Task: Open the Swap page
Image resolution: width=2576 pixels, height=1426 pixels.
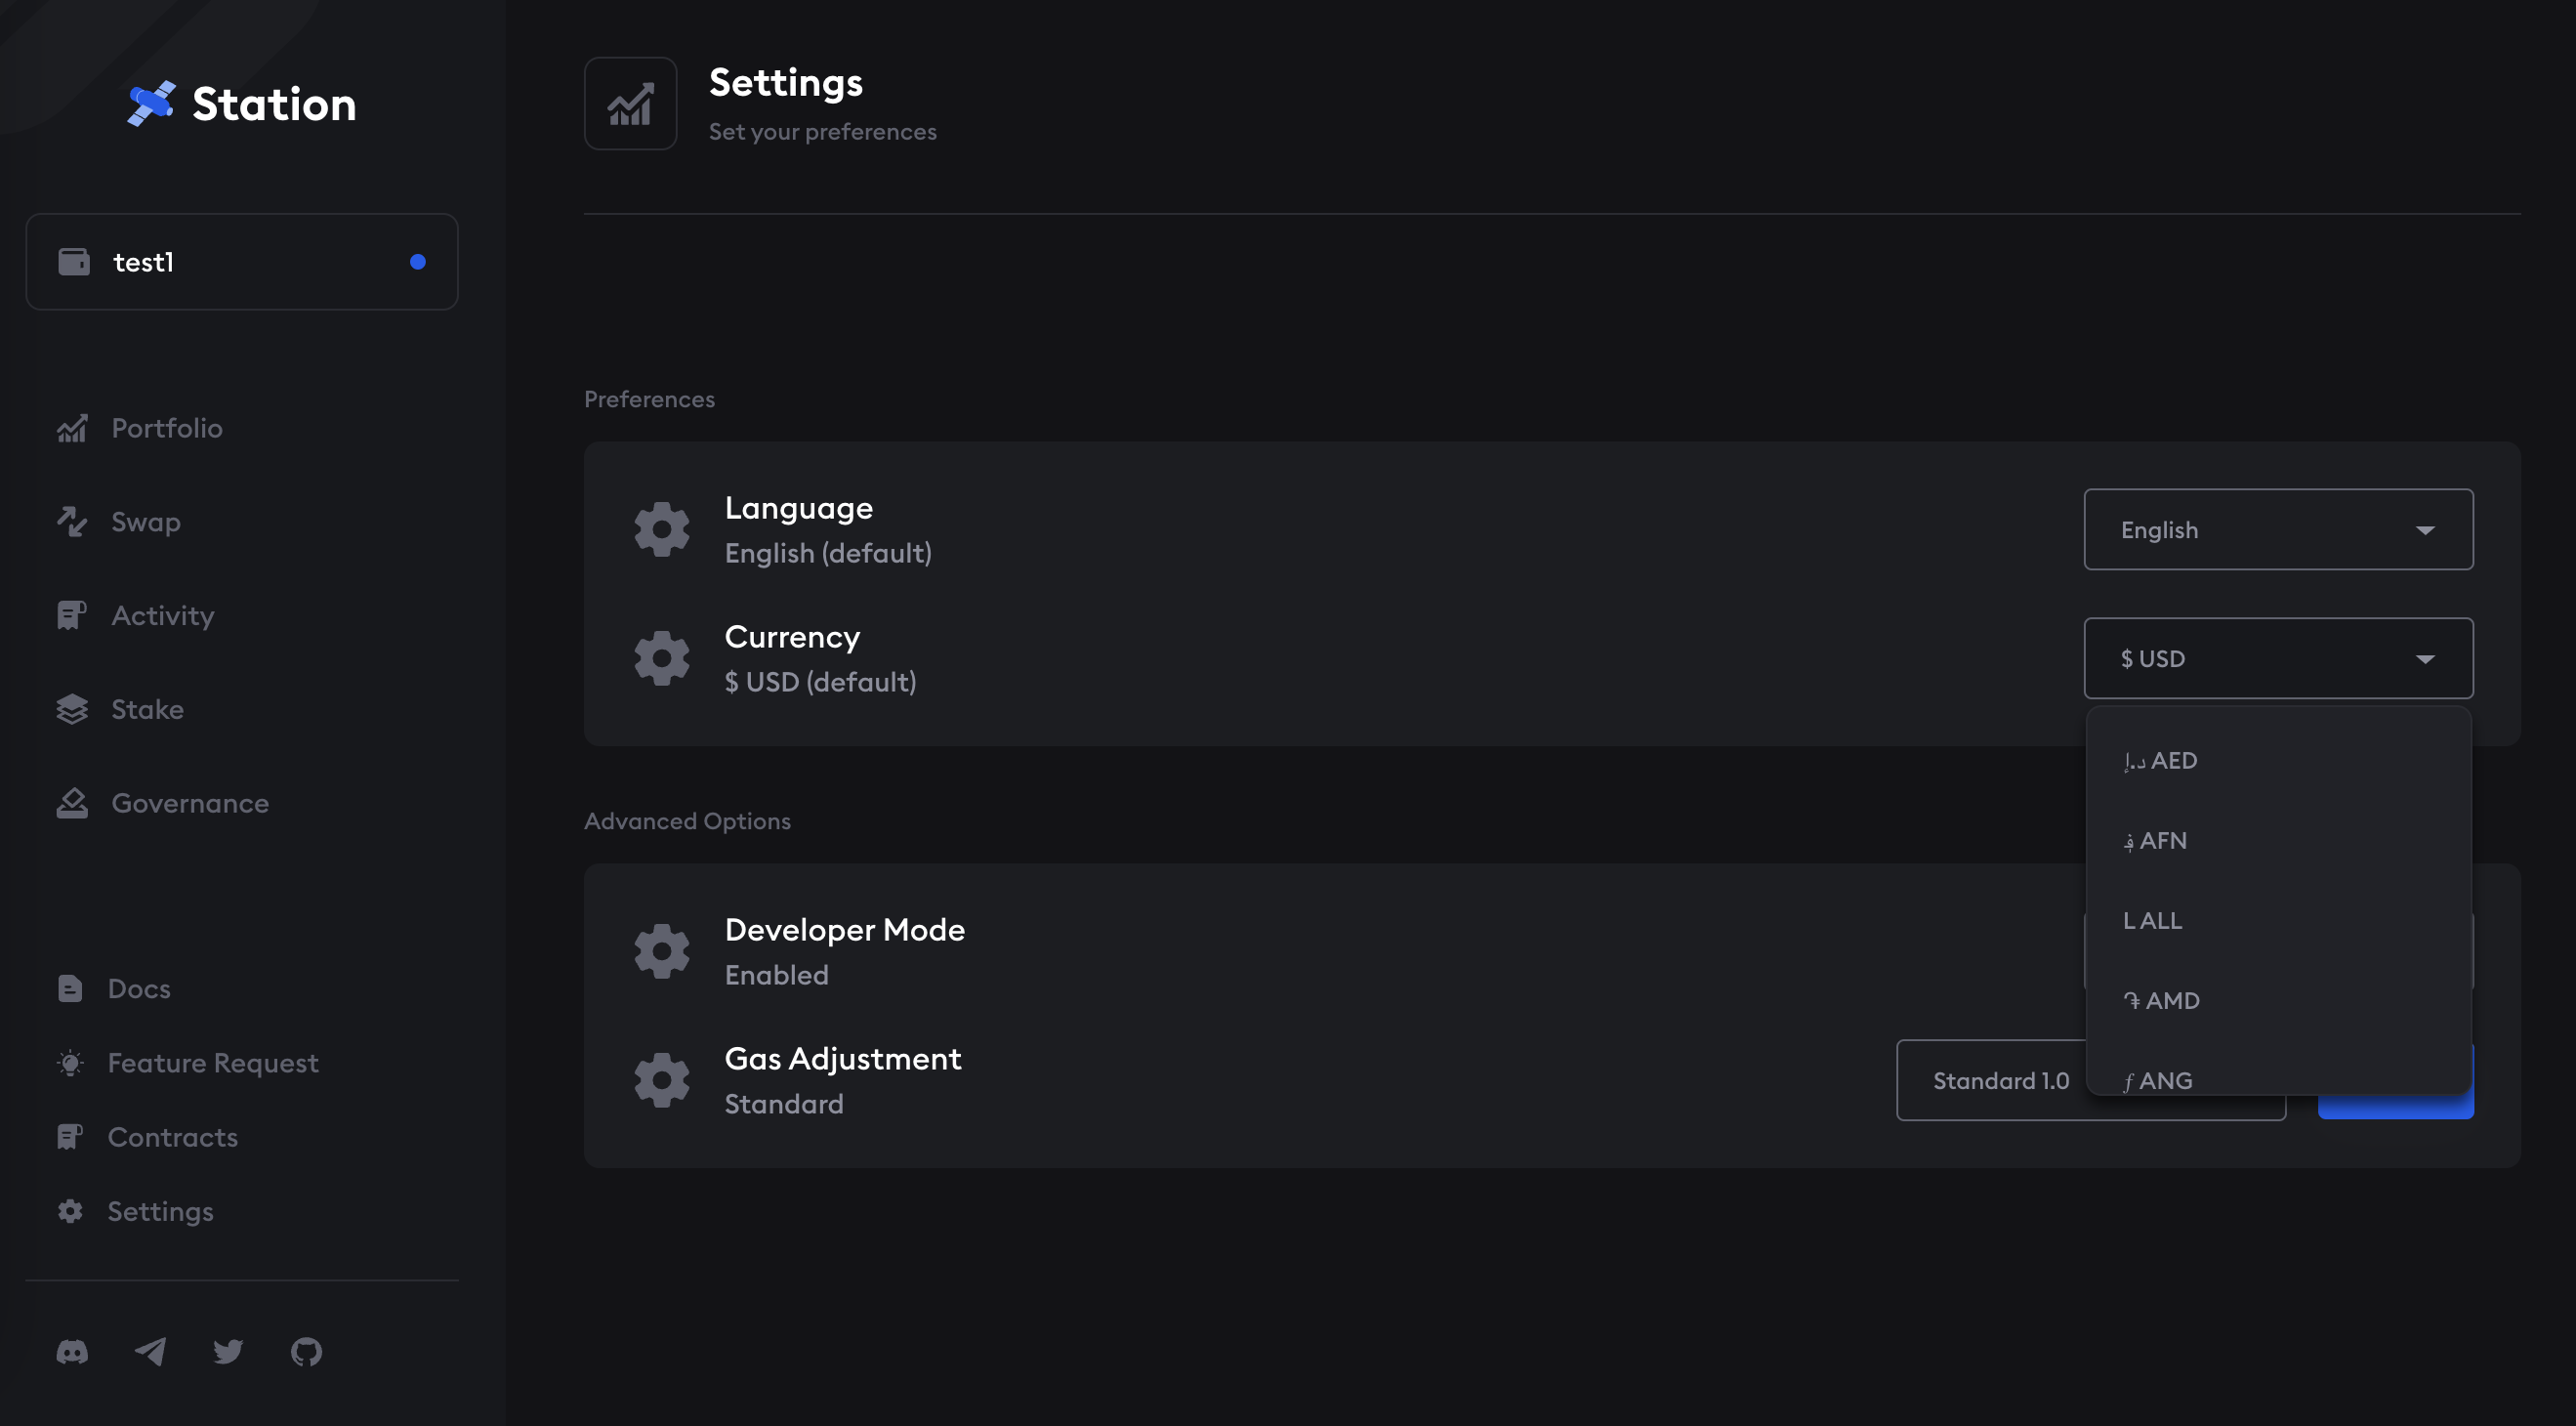Action: [145, 522]
